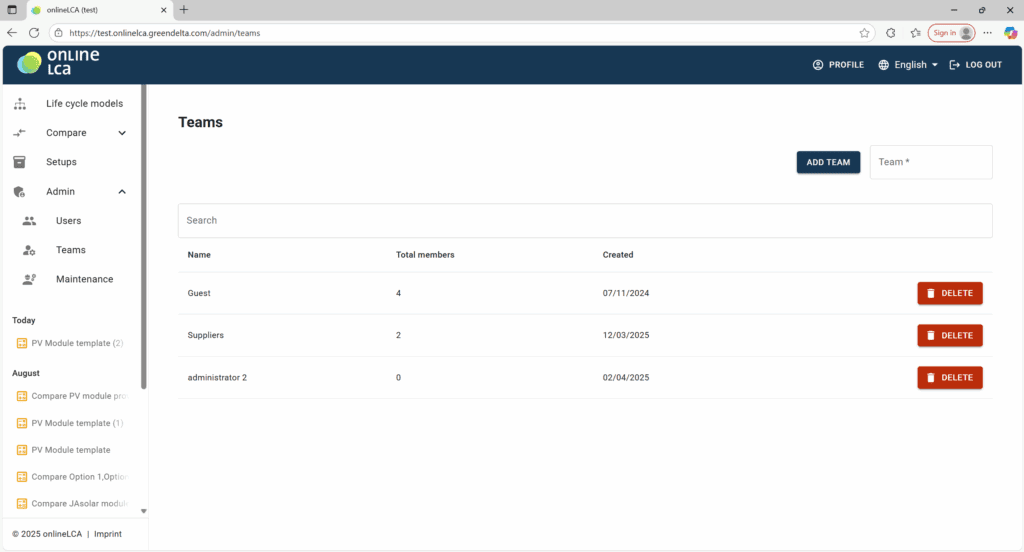1024x552 pixels.
Task: Click the browser refresh icon
Action: point(34,33)
